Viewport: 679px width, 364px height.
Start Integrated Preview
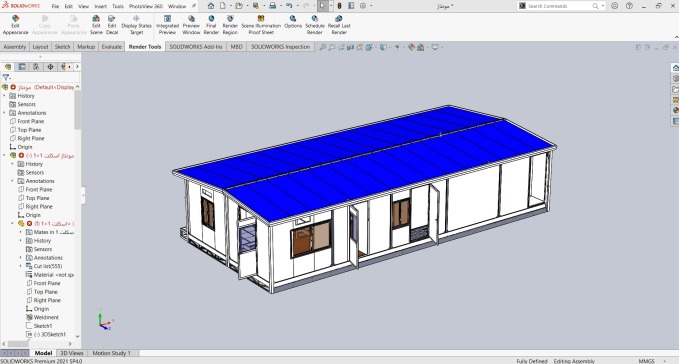tap(167, 25)
